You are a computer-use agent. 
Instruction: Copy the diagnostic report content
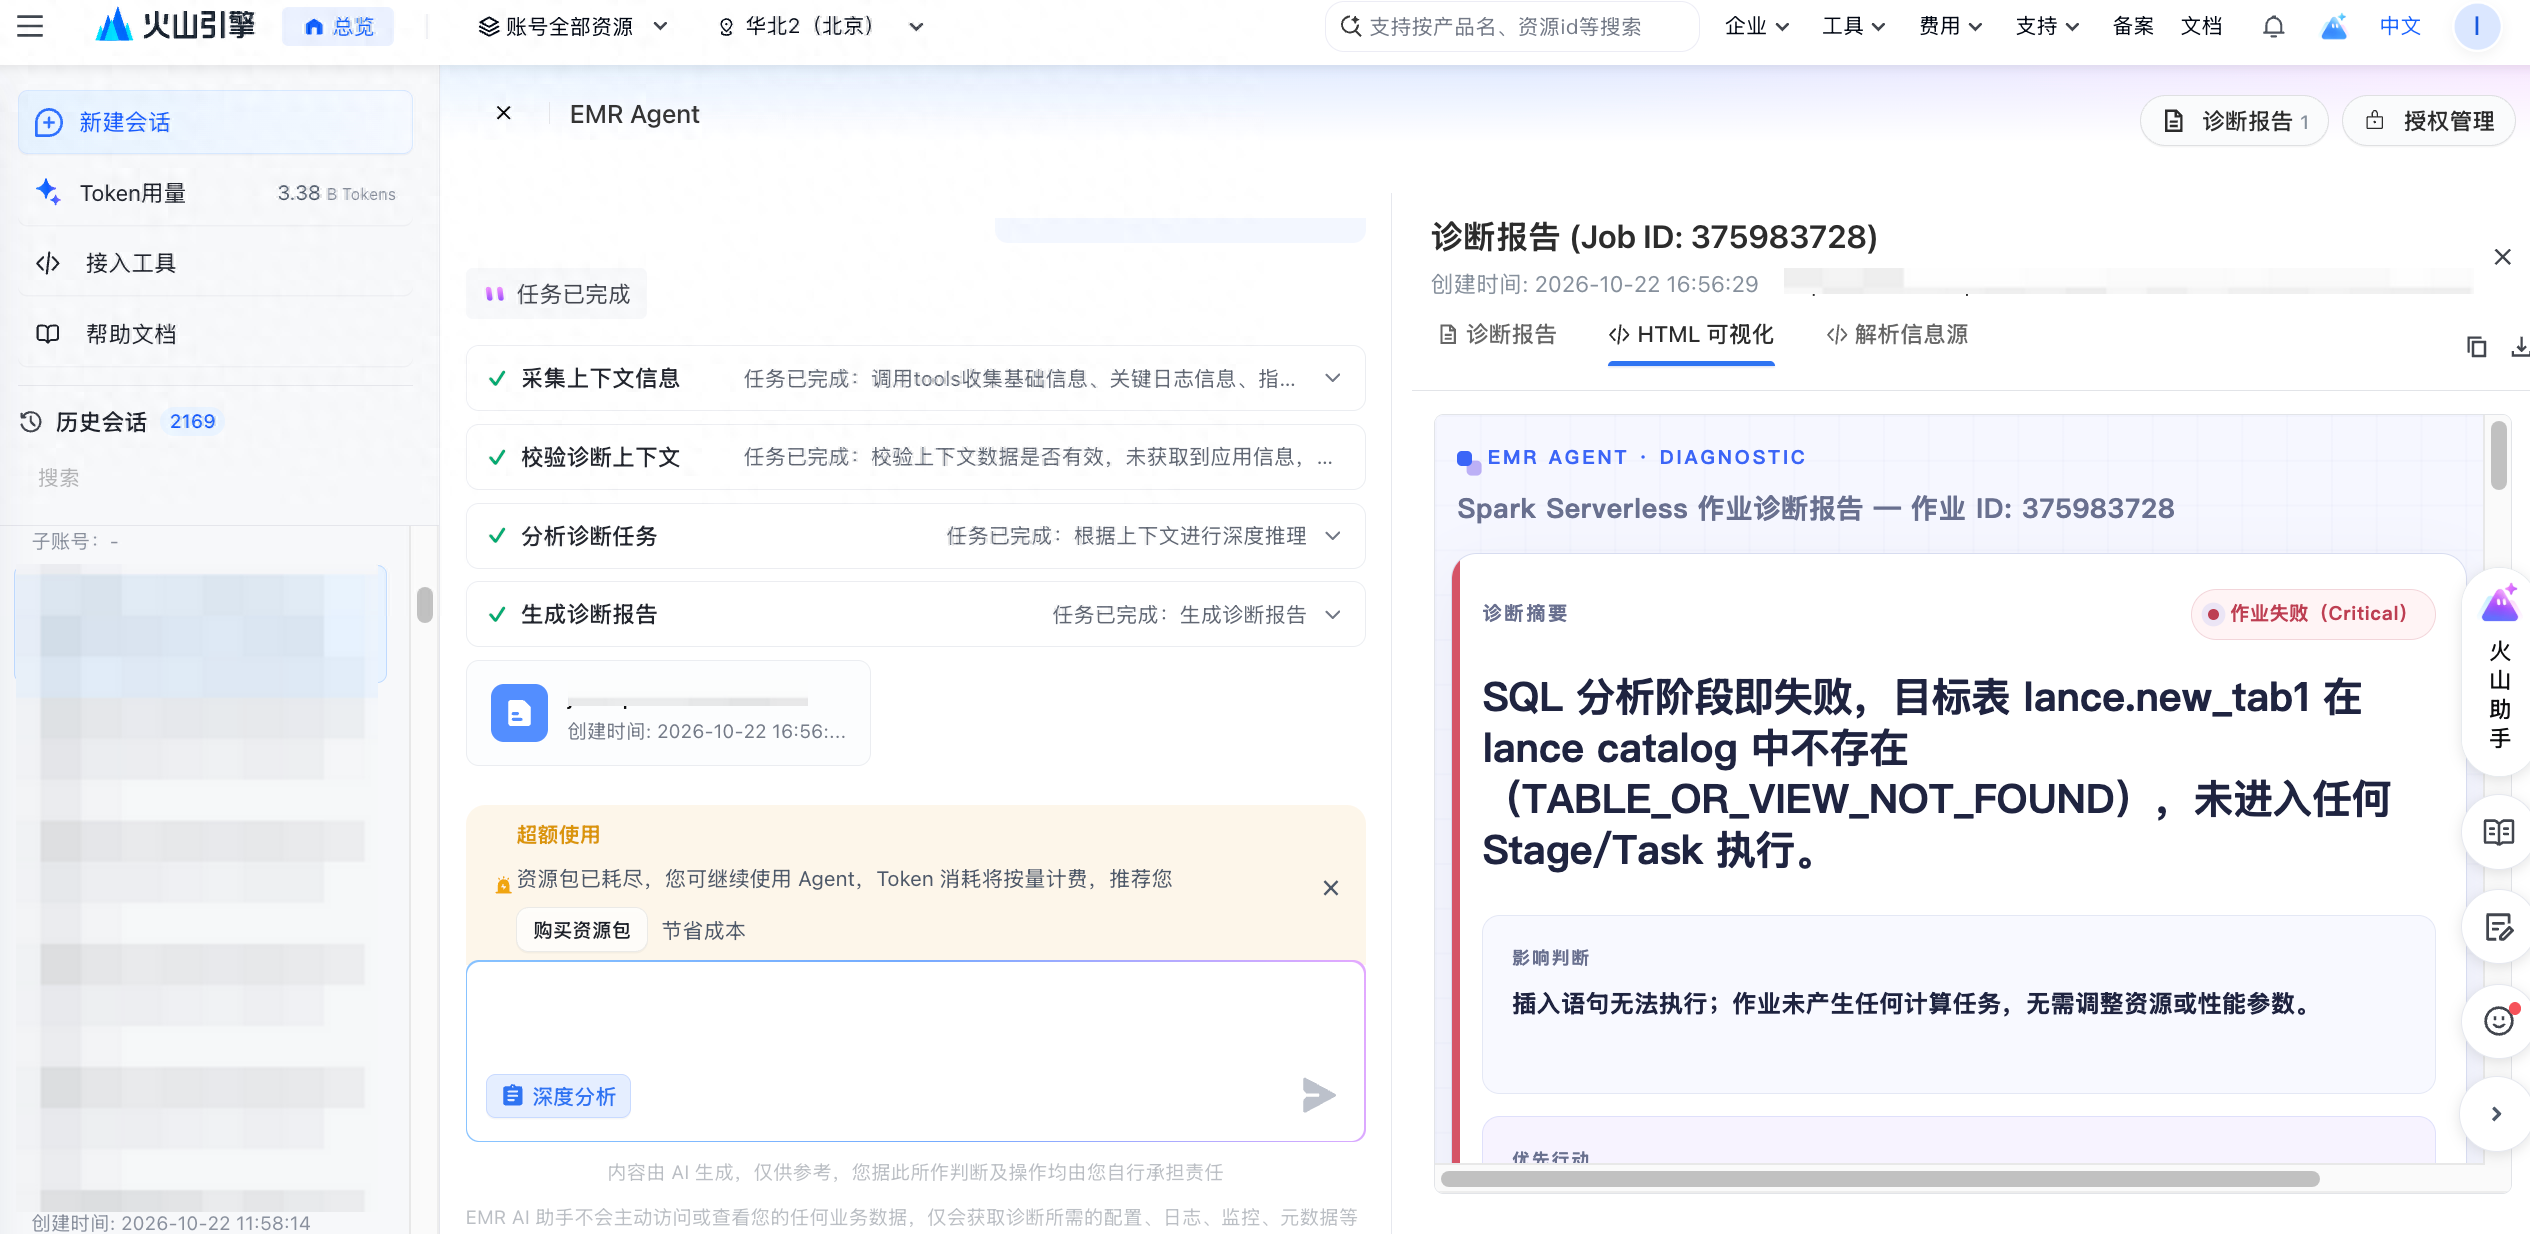click(x=2476, y=347)
